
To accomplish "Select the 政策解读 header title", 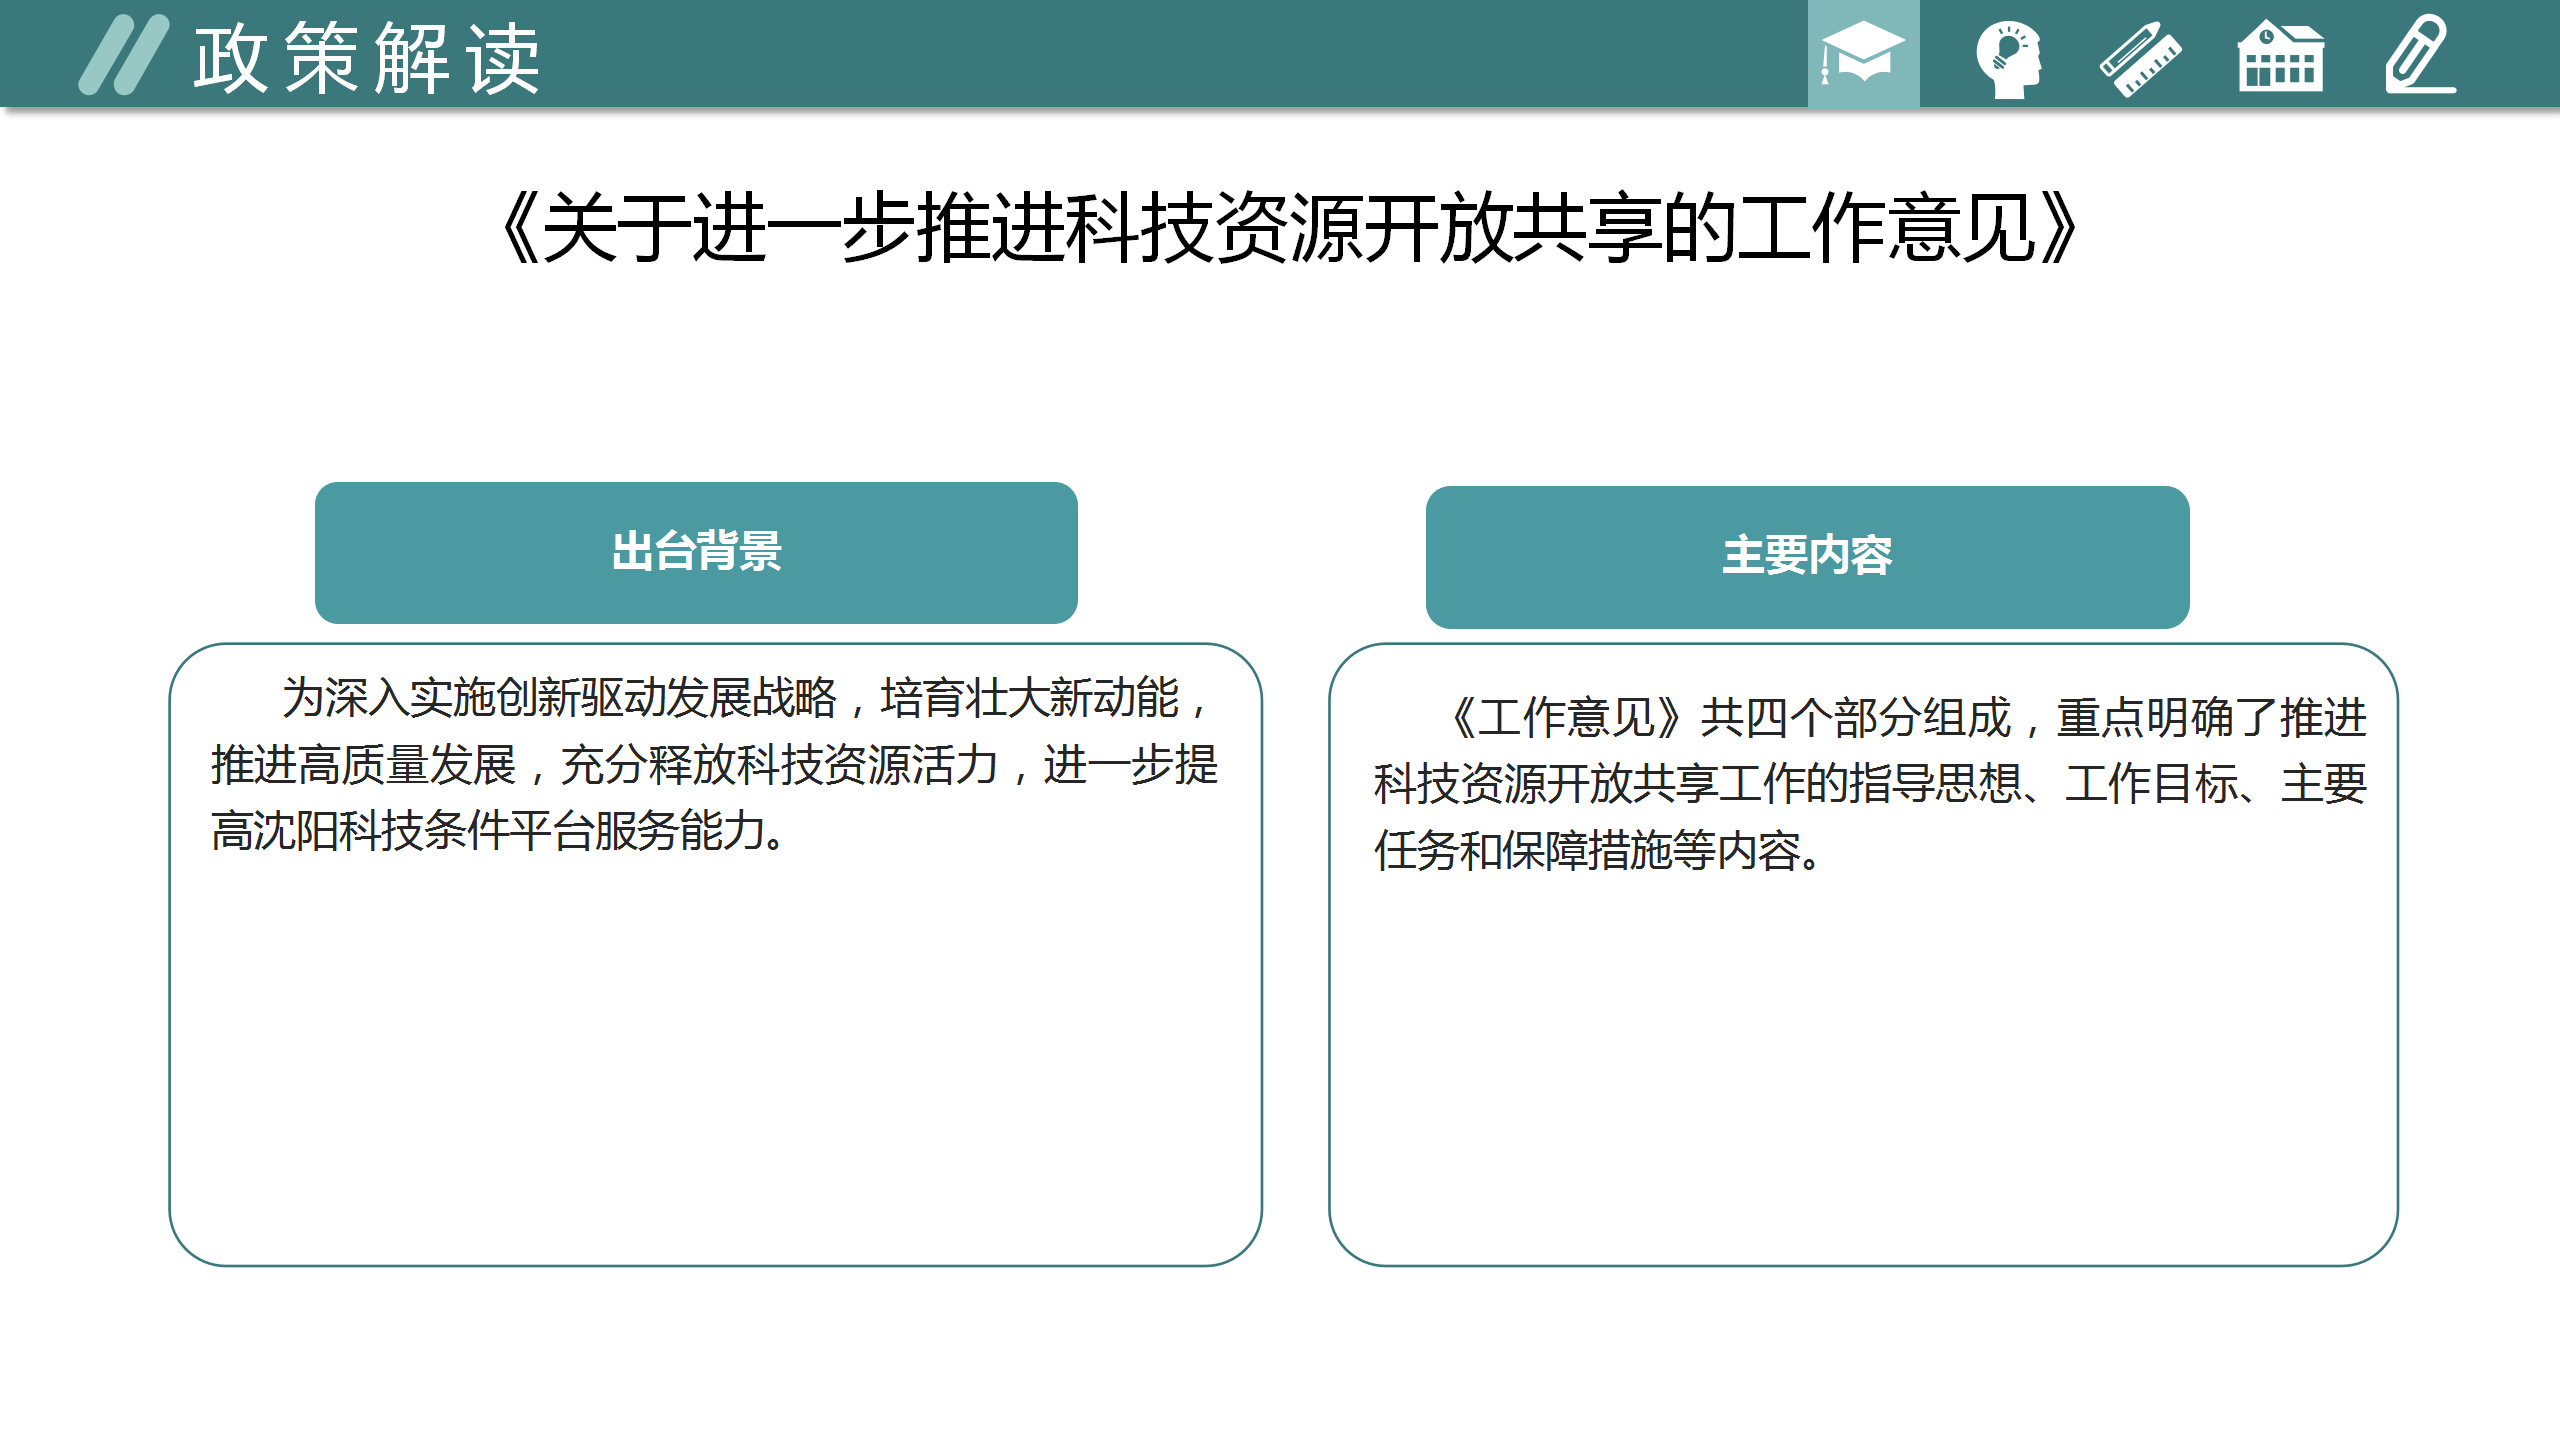I will [x=367, y=58].
